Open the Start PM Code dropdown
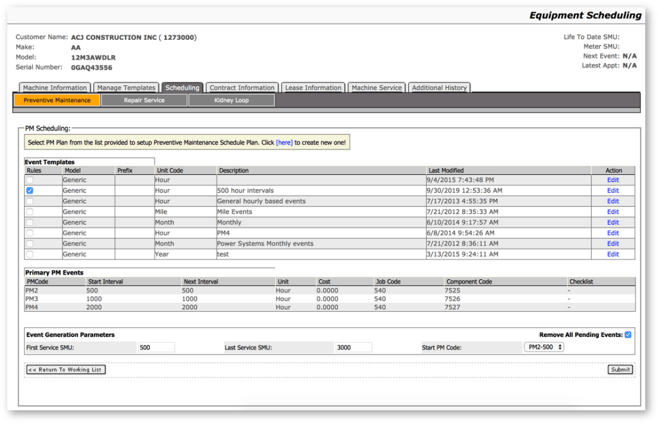658x423 pixels. coord(544,347)
